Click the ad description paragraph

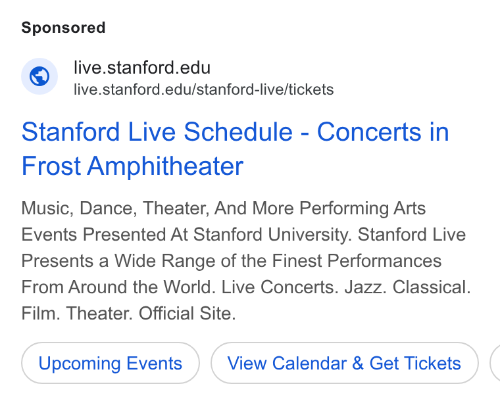[246, 261]
